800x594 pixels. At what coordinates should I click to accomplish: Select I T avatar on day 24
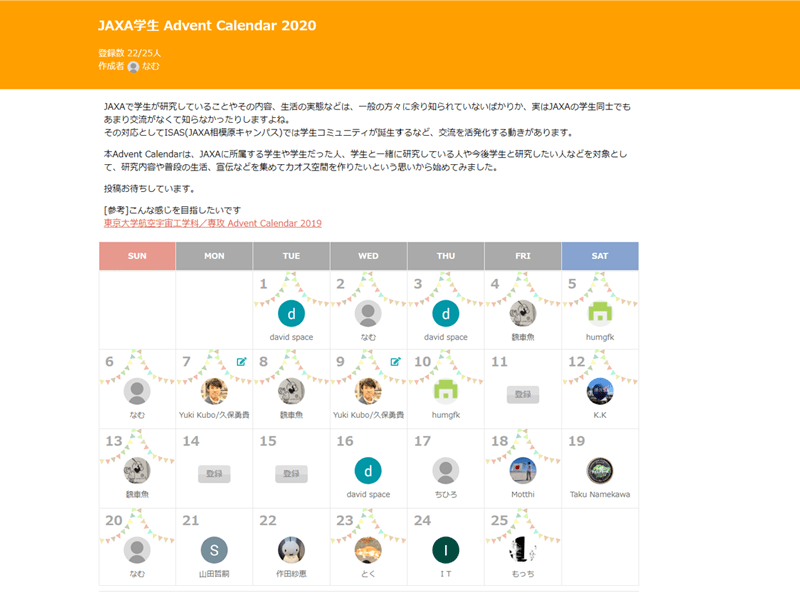point(445,550)
